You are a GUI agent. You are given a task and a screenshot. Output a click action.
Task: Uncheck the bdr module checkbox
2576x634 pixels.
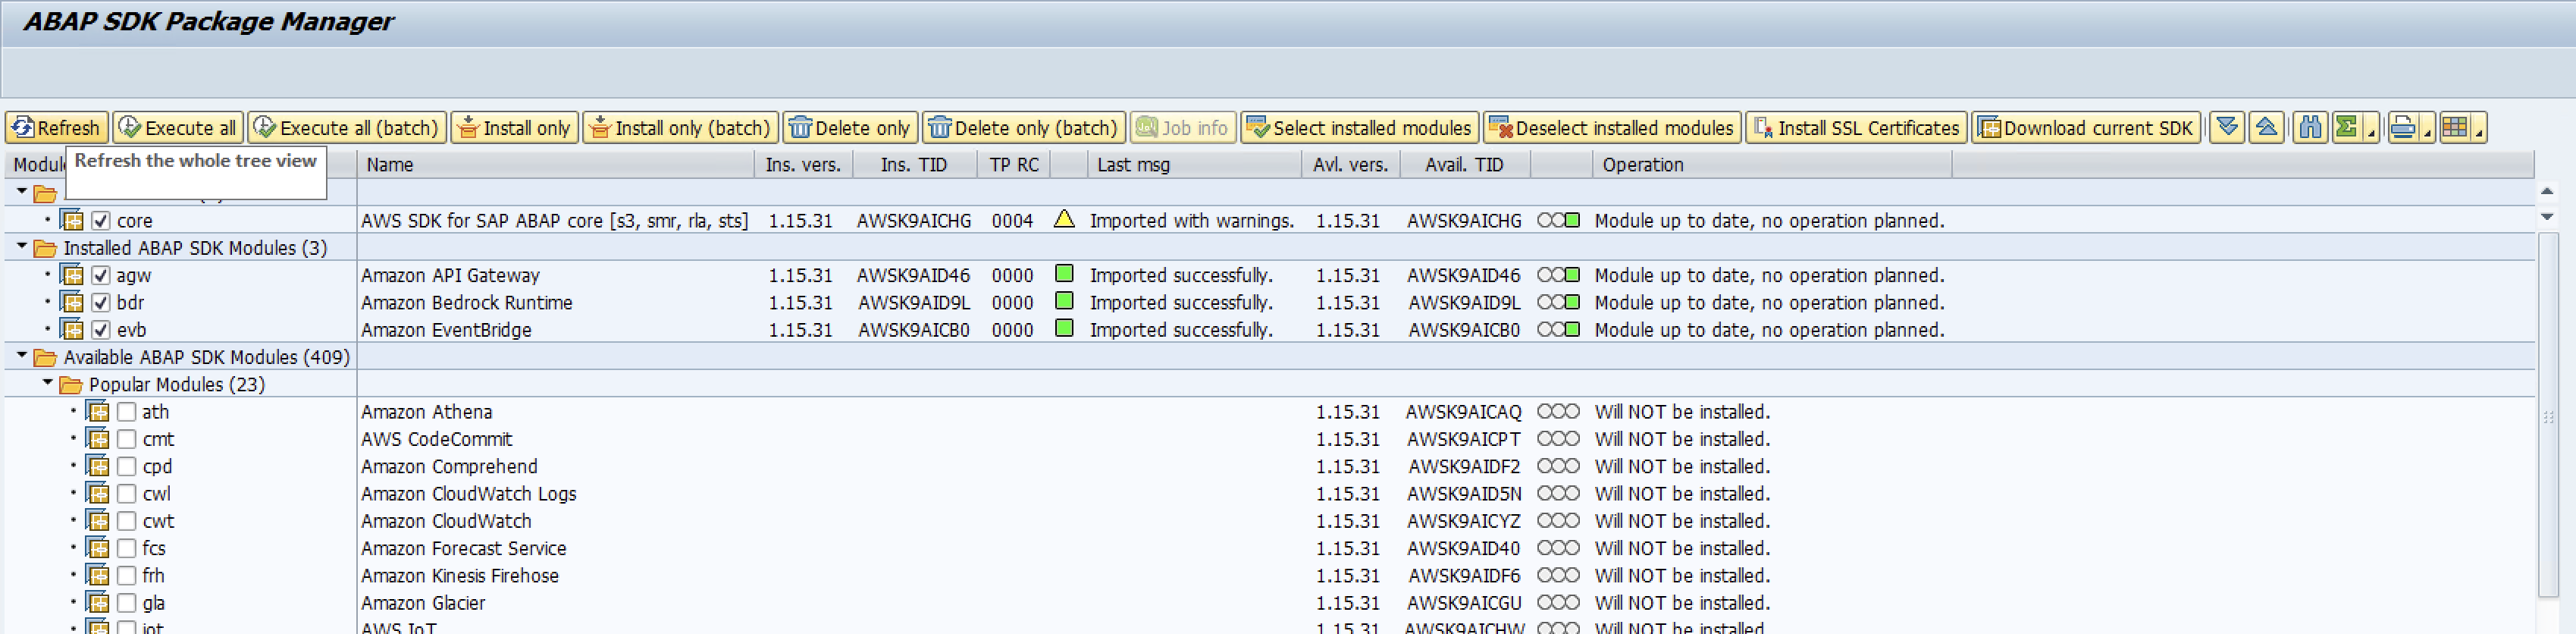coord(101,303)
